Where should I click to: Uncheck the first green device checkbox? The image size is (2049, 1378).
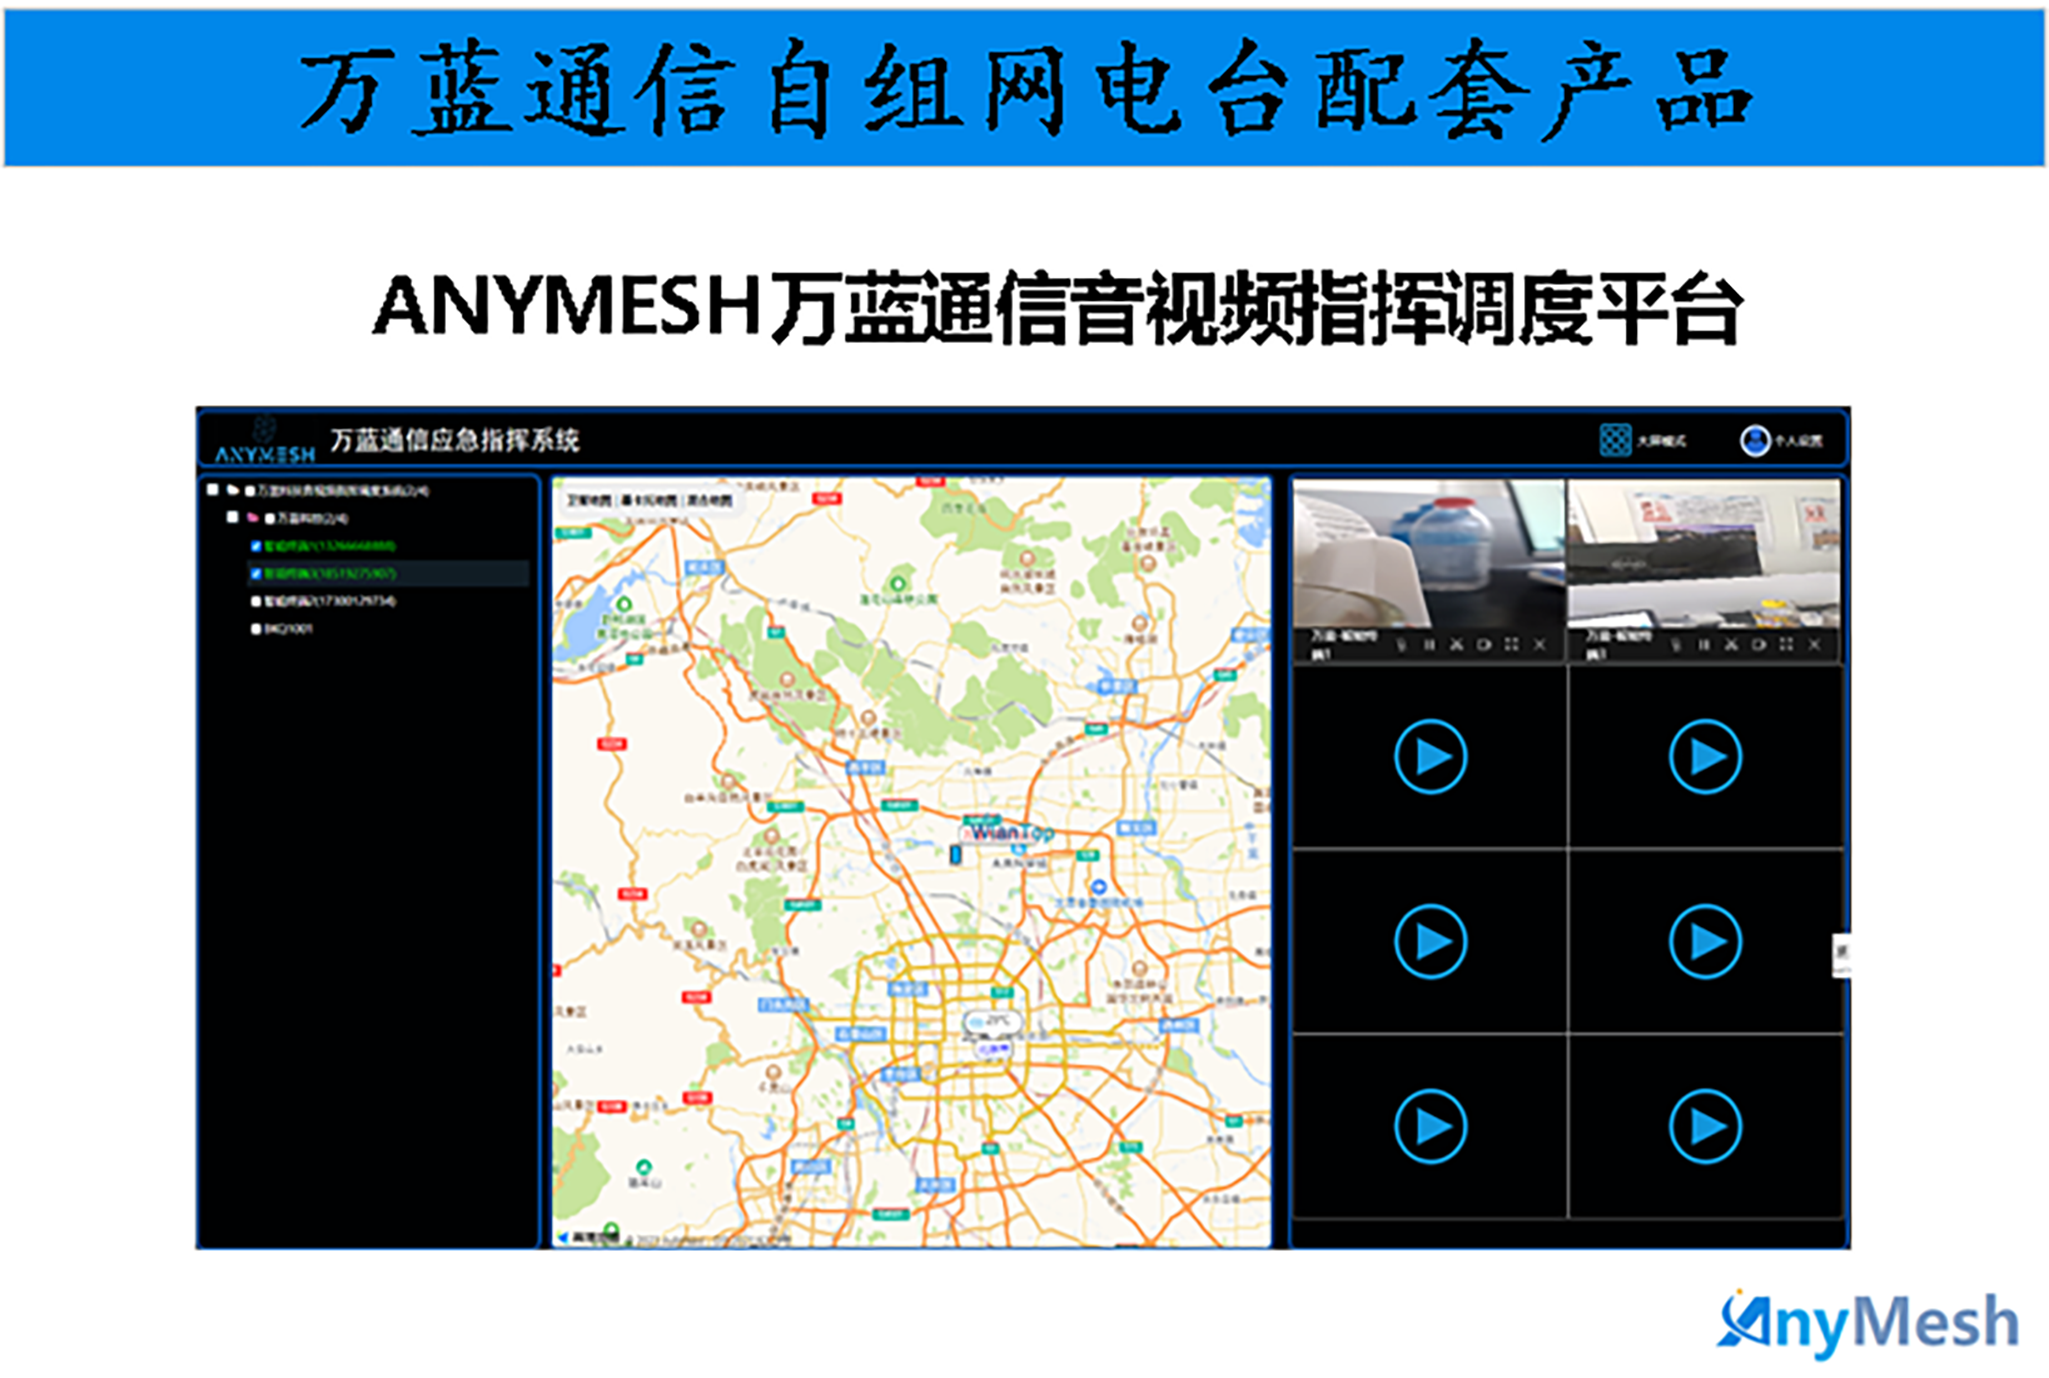256,546
